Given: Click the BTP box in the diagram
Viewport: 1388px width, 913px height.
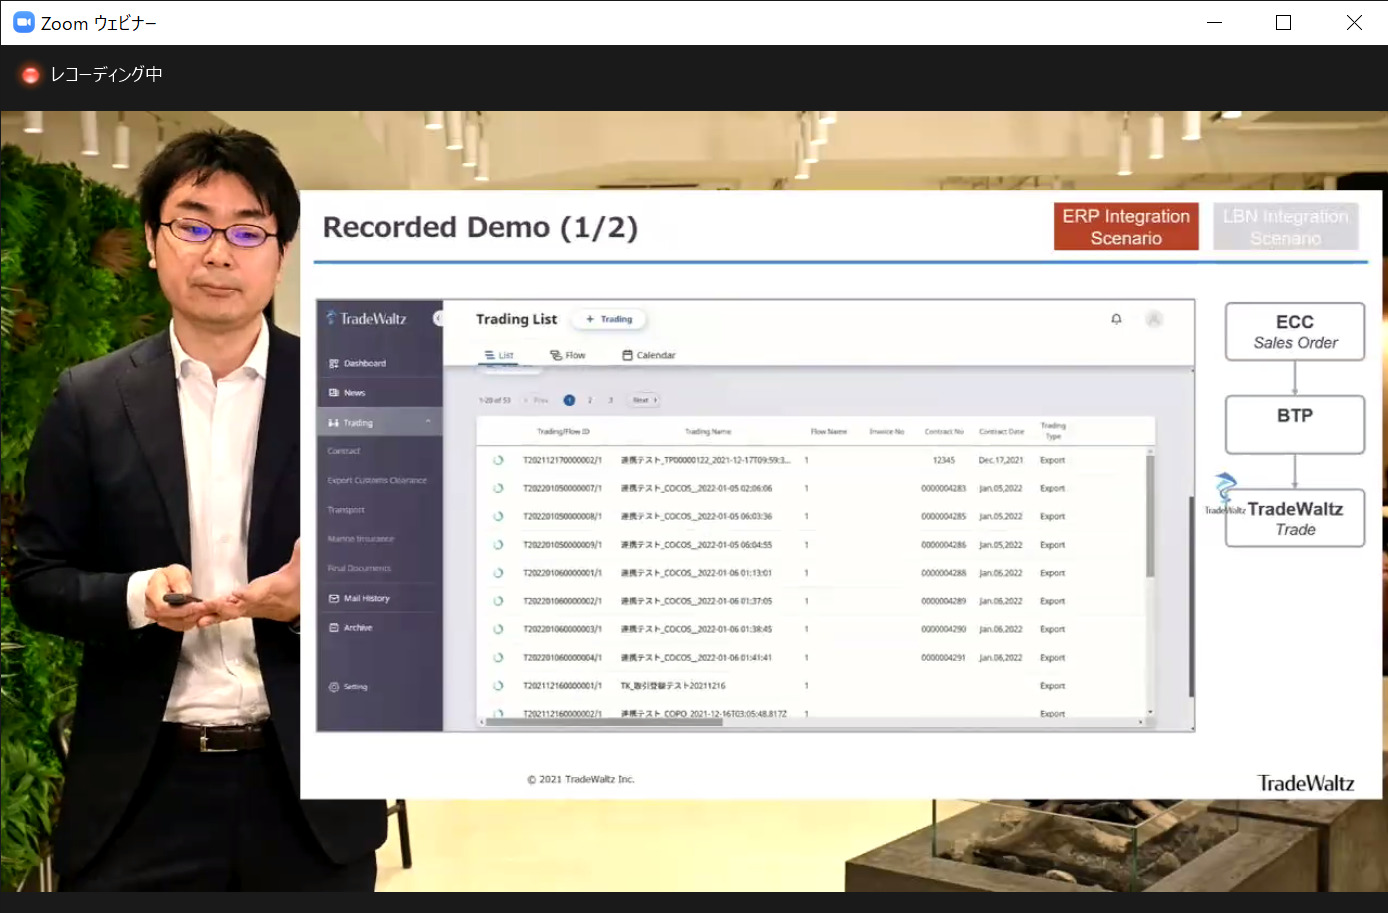Looking at the screenshot, I should 1295,424.
